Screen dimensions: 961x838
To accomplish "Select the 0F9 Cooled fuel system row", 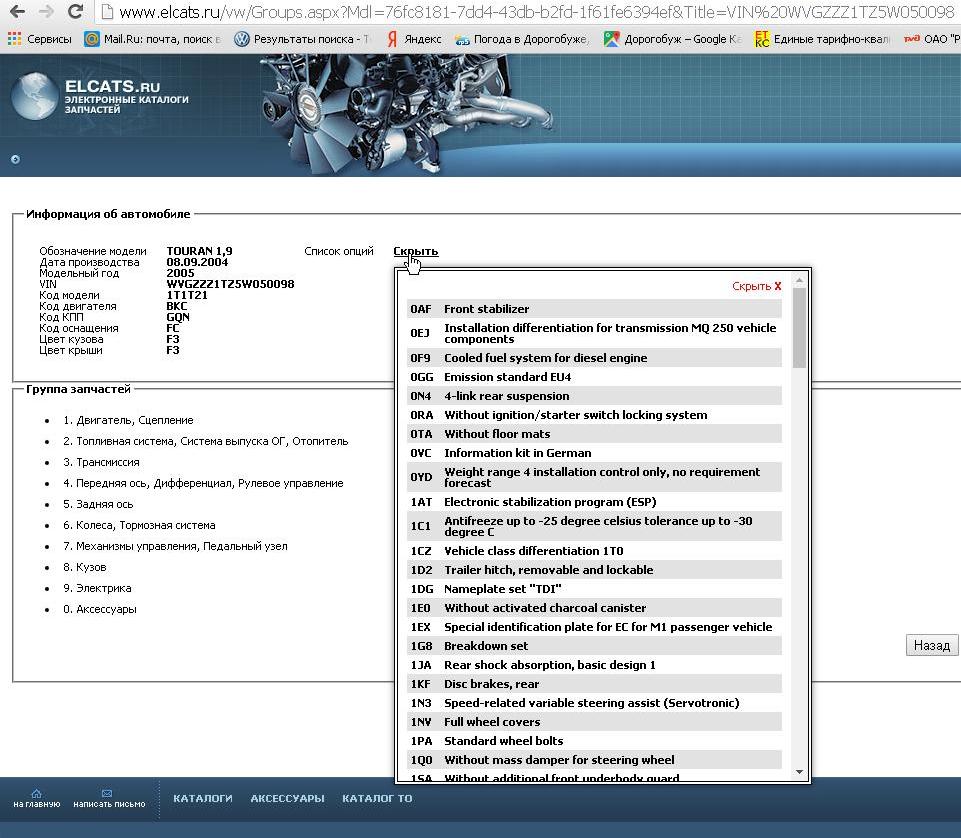I will tap(594, 358).
